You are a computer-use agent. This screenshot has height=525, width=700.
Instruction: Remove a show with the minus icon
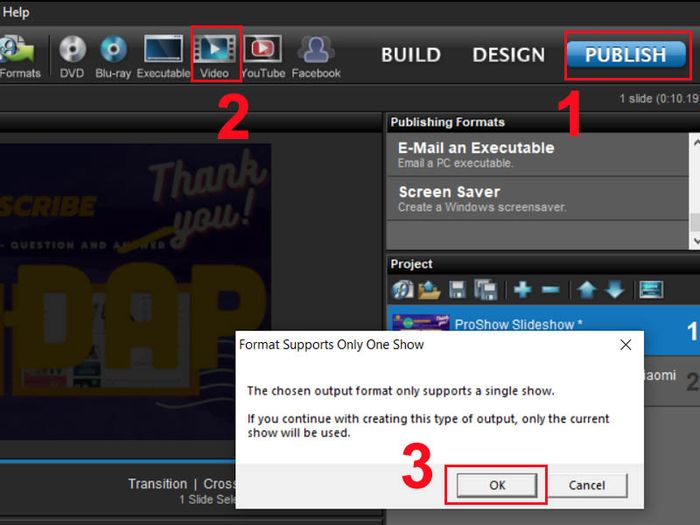(550, 290)
